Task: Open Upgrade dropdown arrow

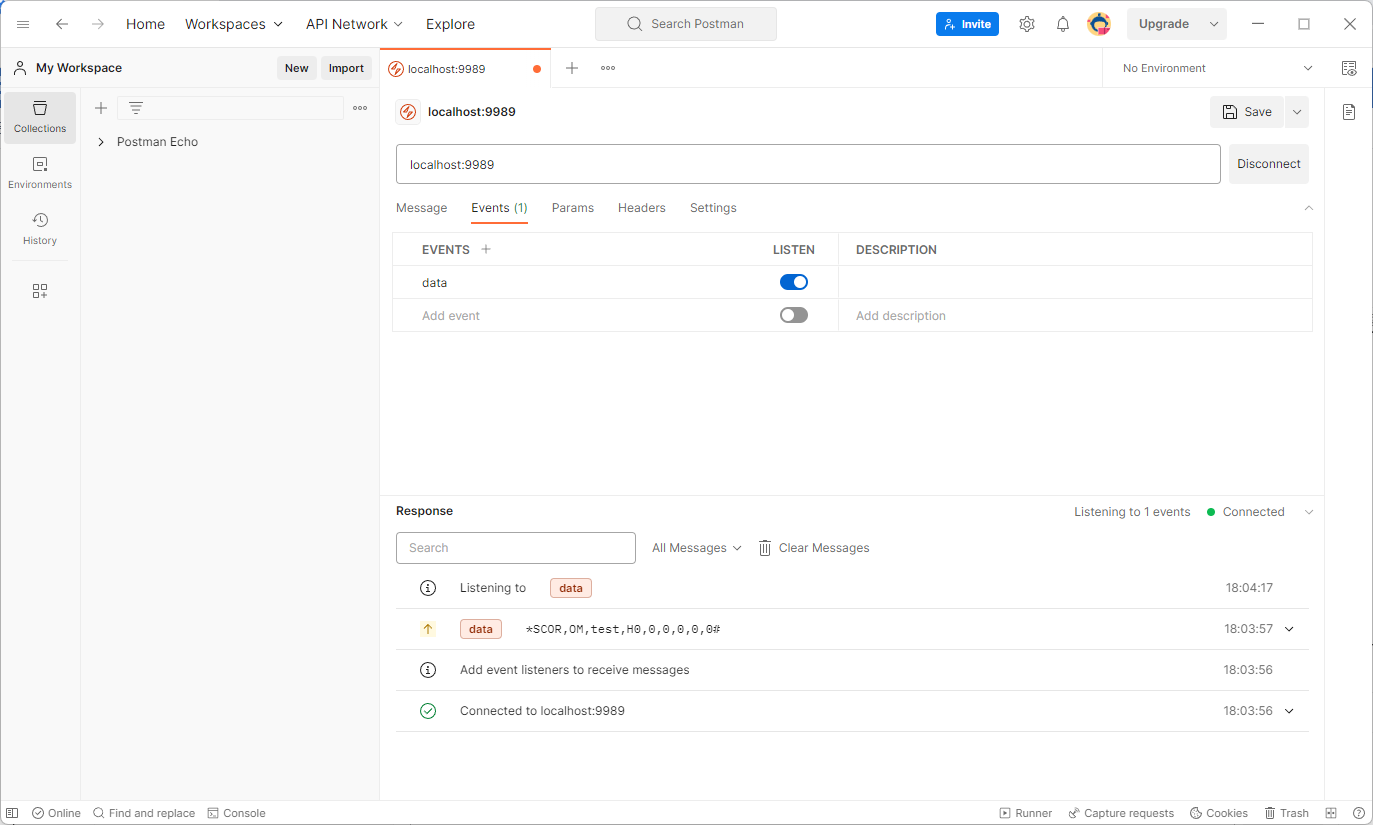Action: tap(1214, 24)
